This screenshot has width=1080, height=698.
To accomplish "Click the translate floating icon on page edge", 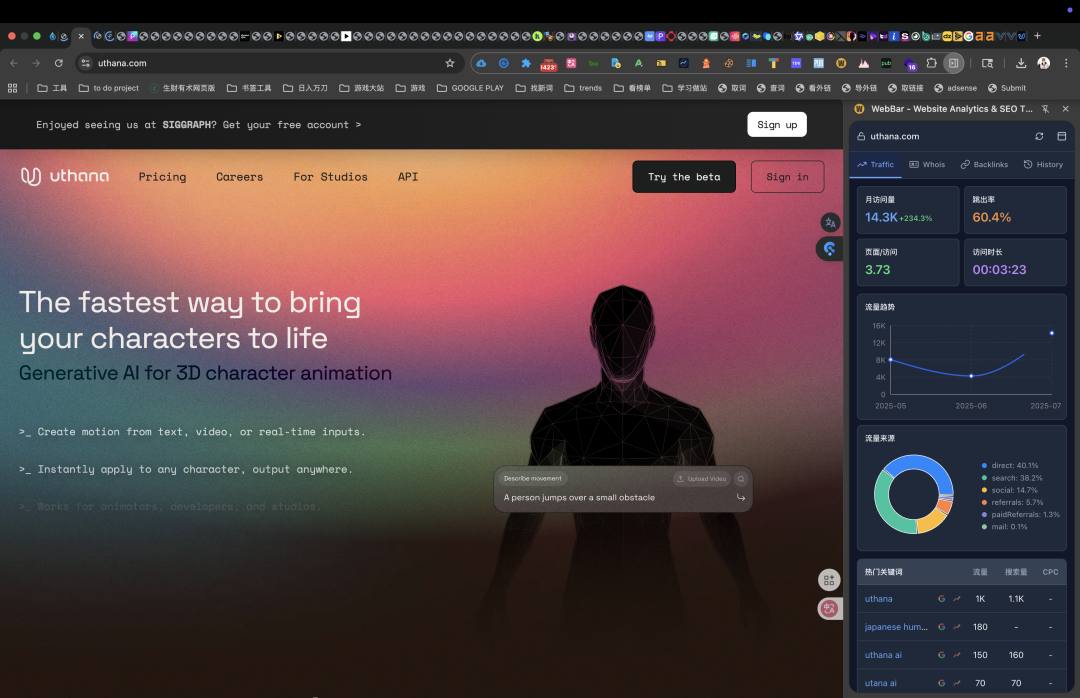I will [x=830, y=223].
